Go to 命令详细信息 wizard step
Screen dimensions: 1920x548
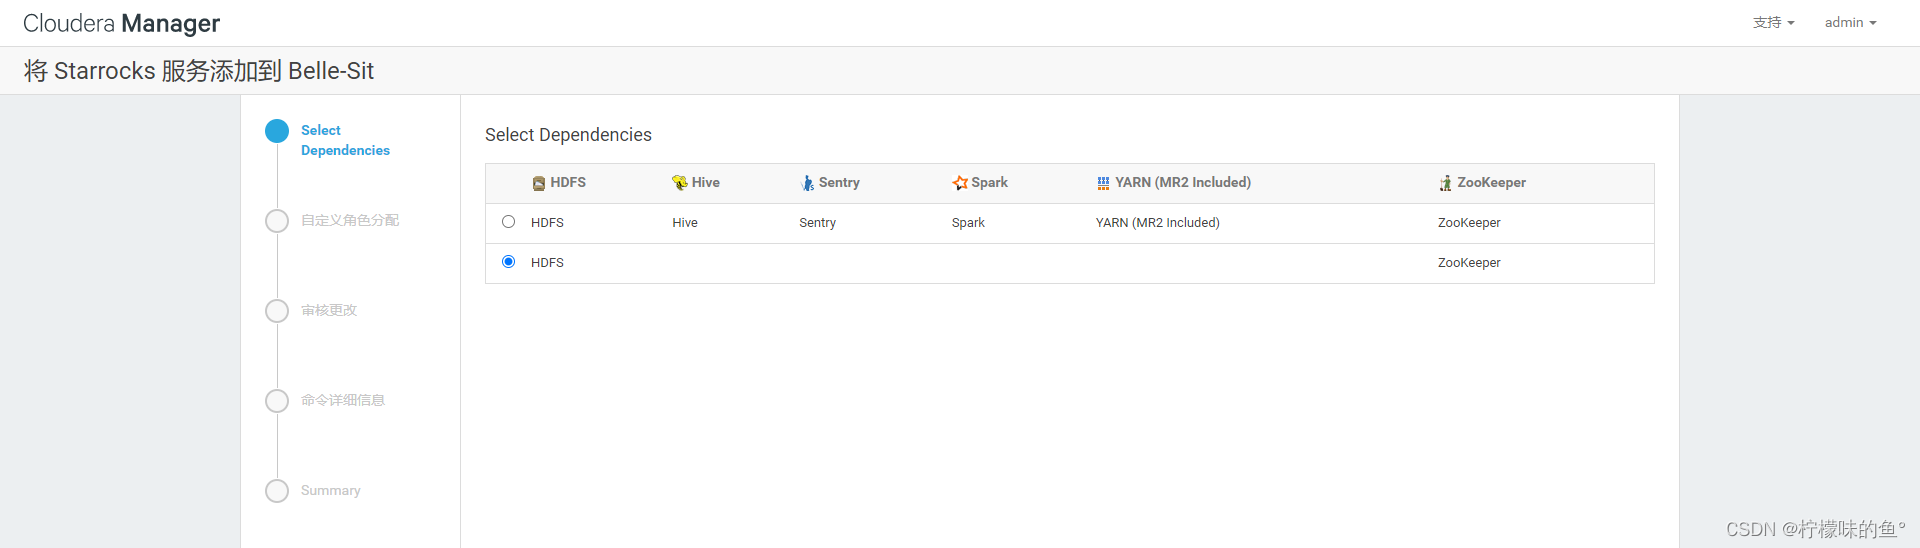(x=343, y=400)
